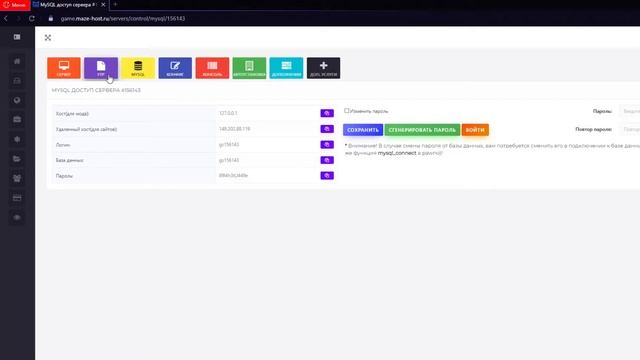Viewport: 640px width, 360px height.
Task: Copy the database name in База данных row
Action: point(327,160)
